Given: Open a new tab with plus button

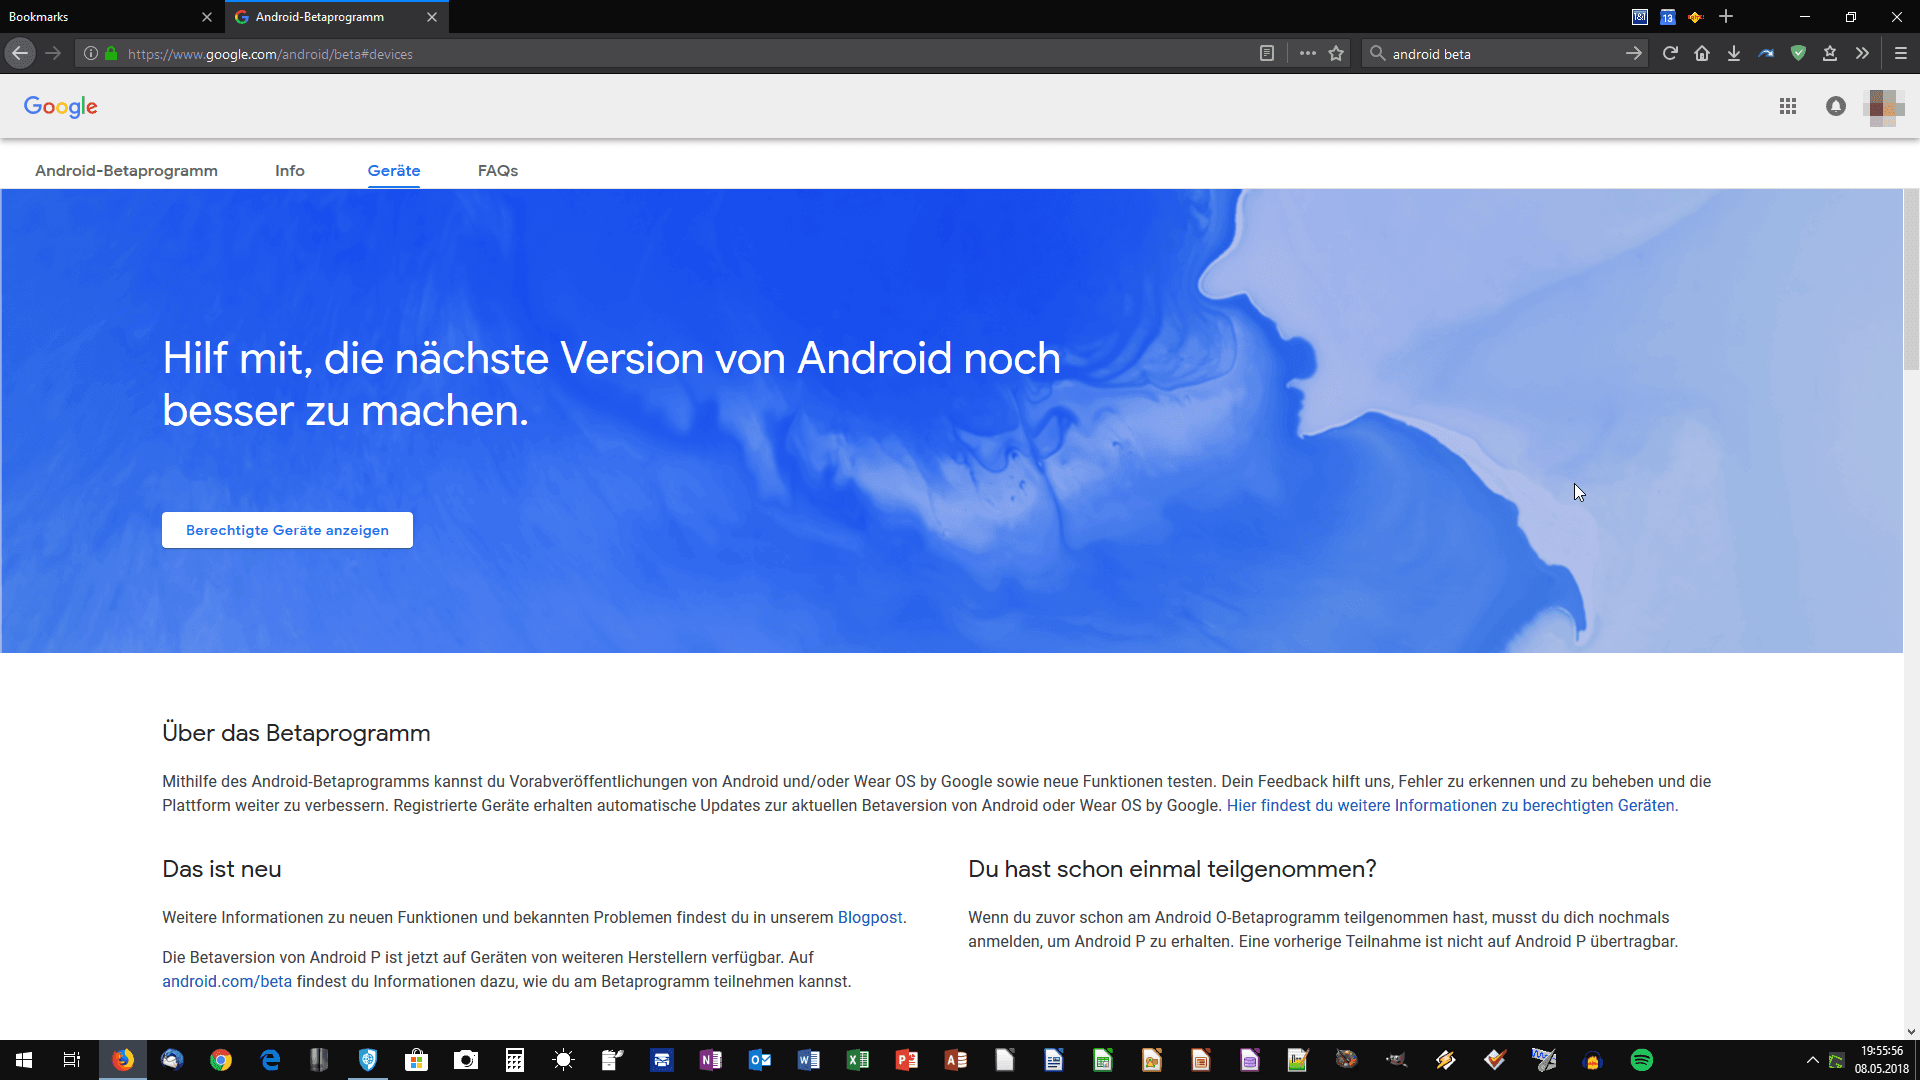Looking at the screenshot, I should click(x=1726, y=17).
